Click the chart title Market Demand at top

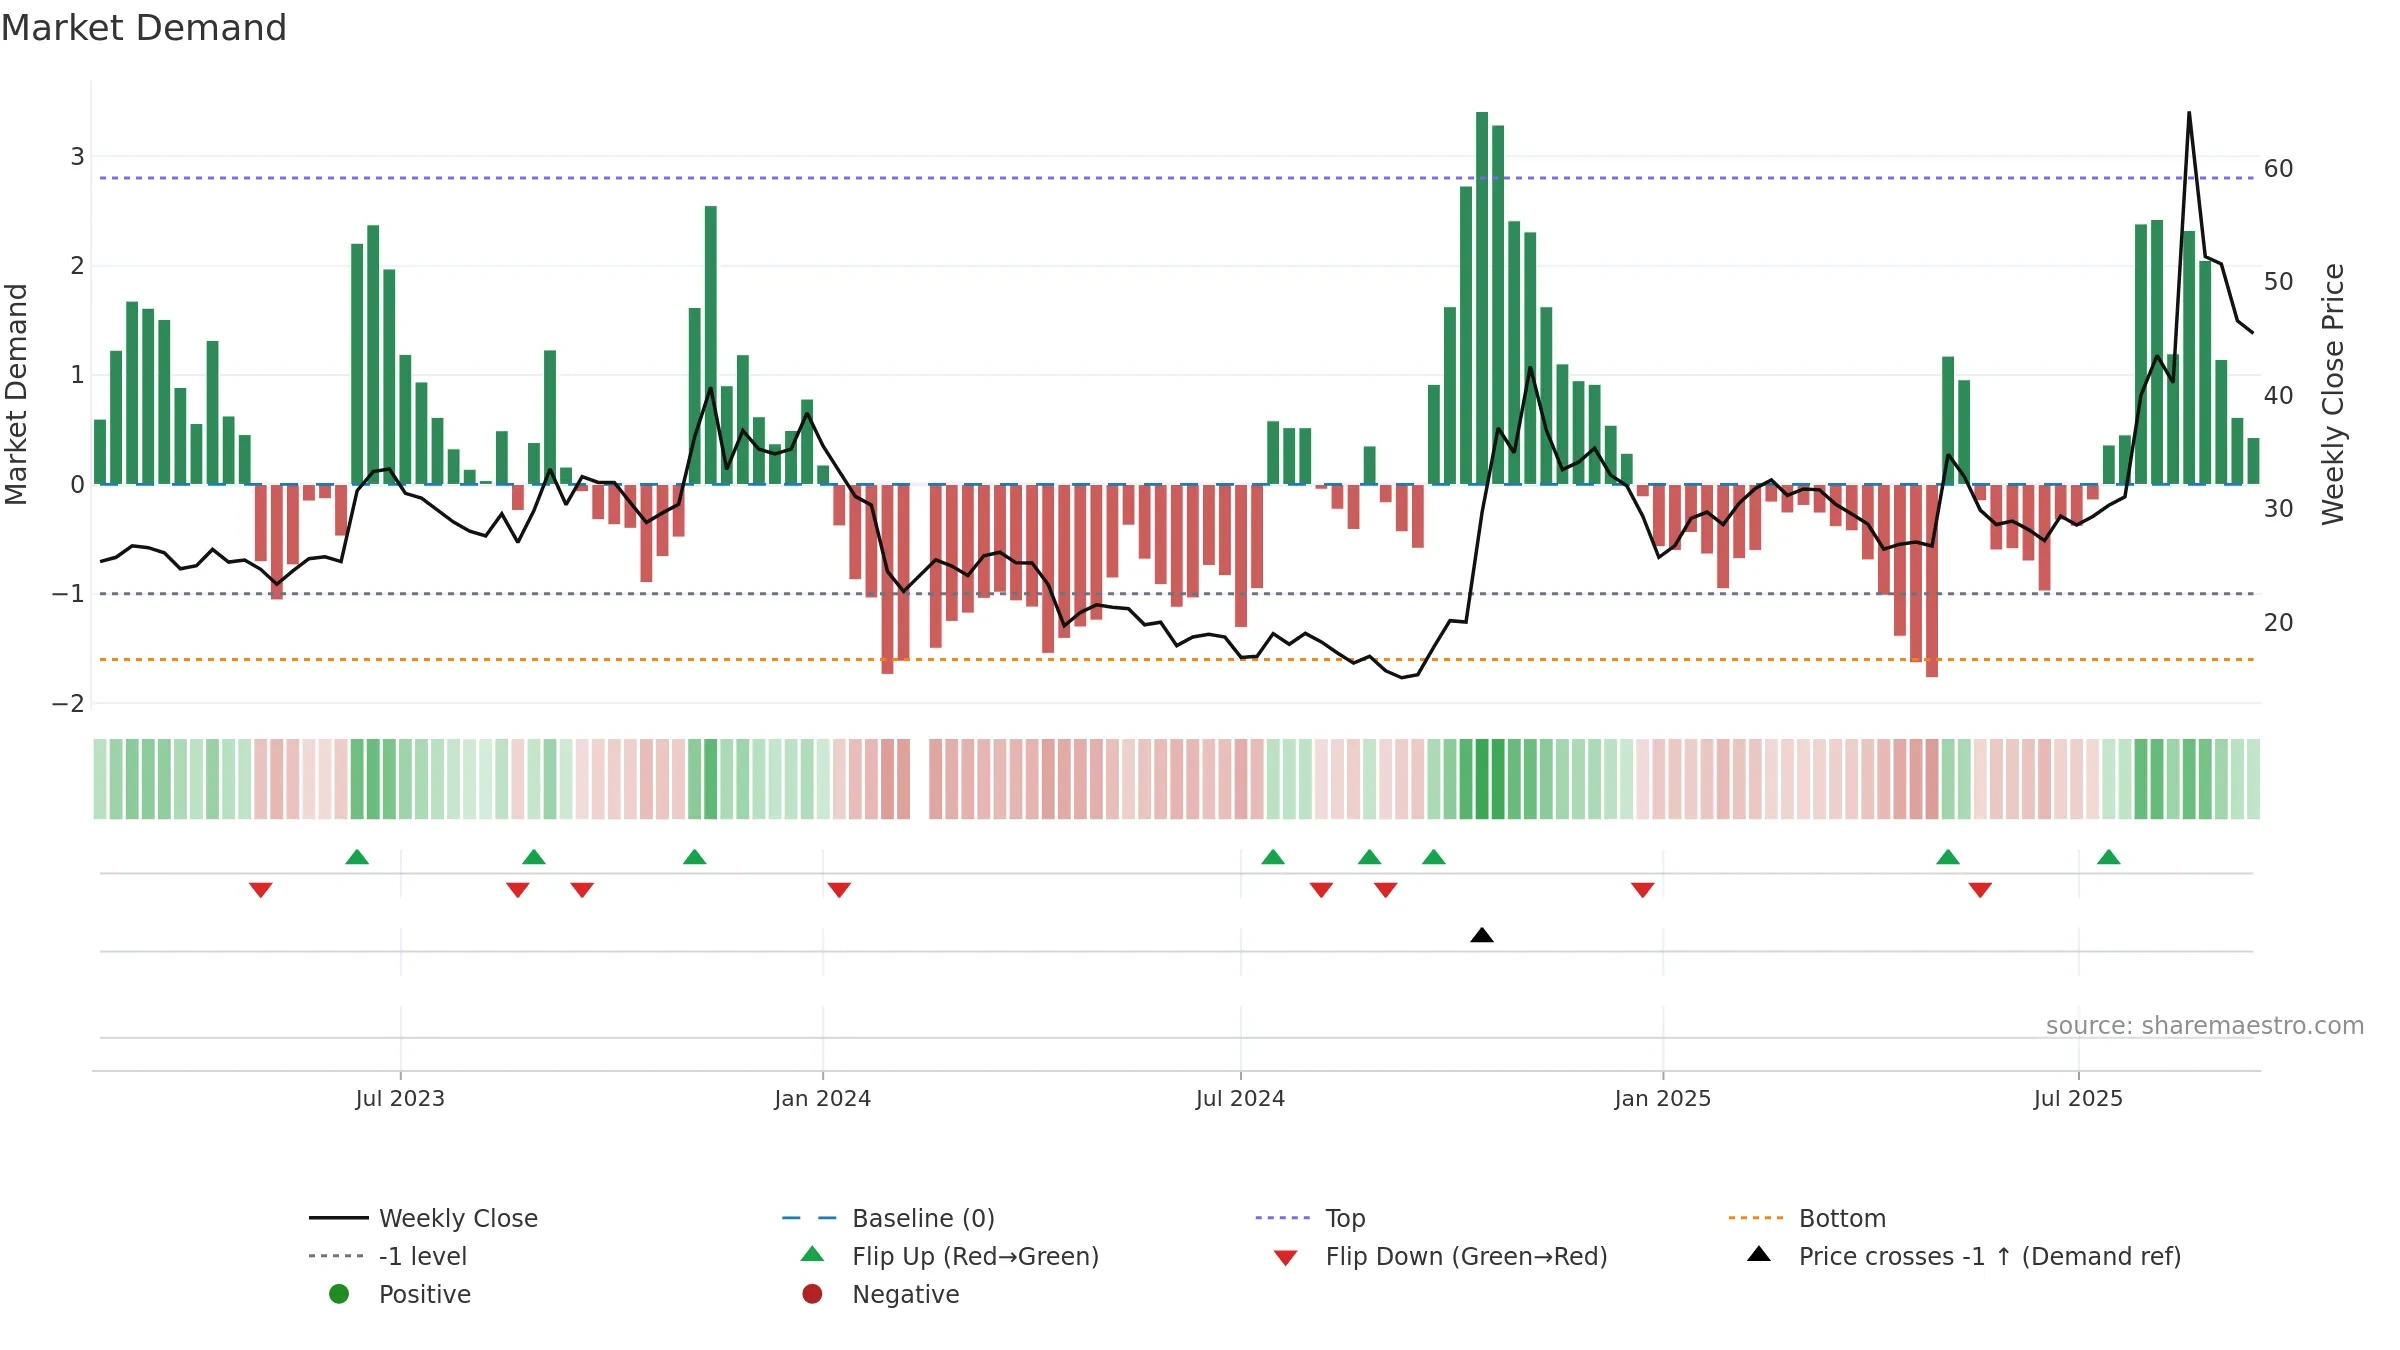coord(144,28)
